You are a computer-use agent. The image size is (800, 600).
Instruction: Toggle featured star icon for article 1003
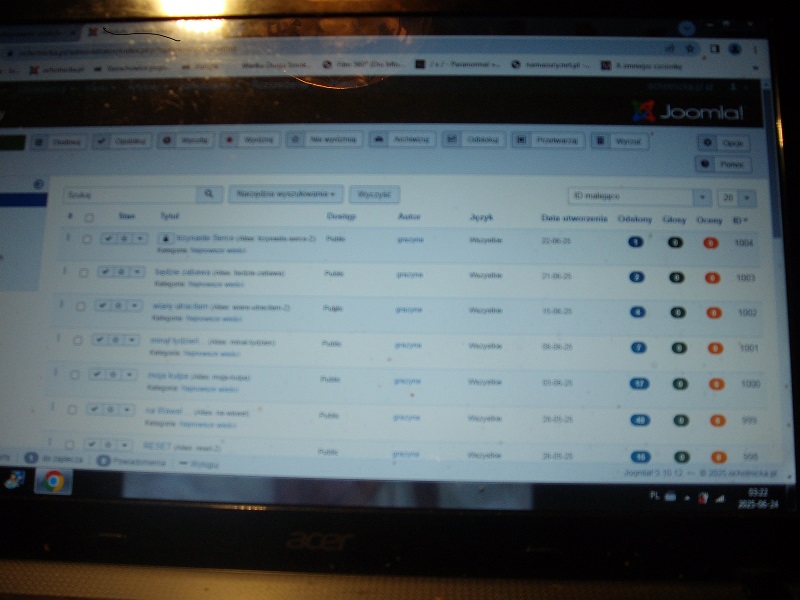click(x=121, y=273)
